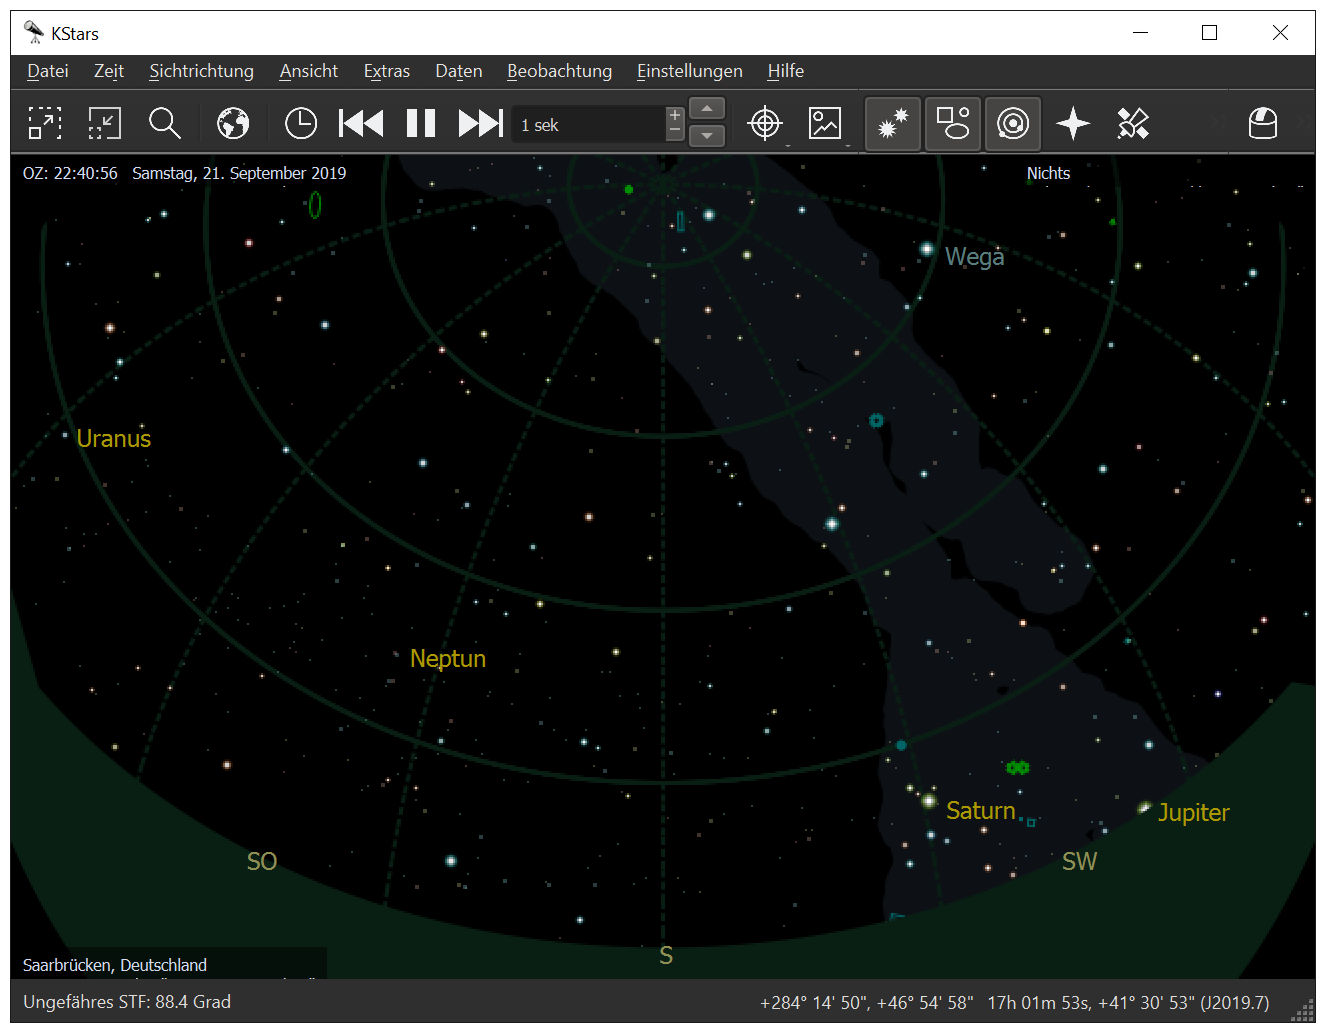Viewport: 1327px width, 1034px height.
Task: Click the OZ 22:40:56 time readout
Action: pyautogui.click(x=70, y=173)
